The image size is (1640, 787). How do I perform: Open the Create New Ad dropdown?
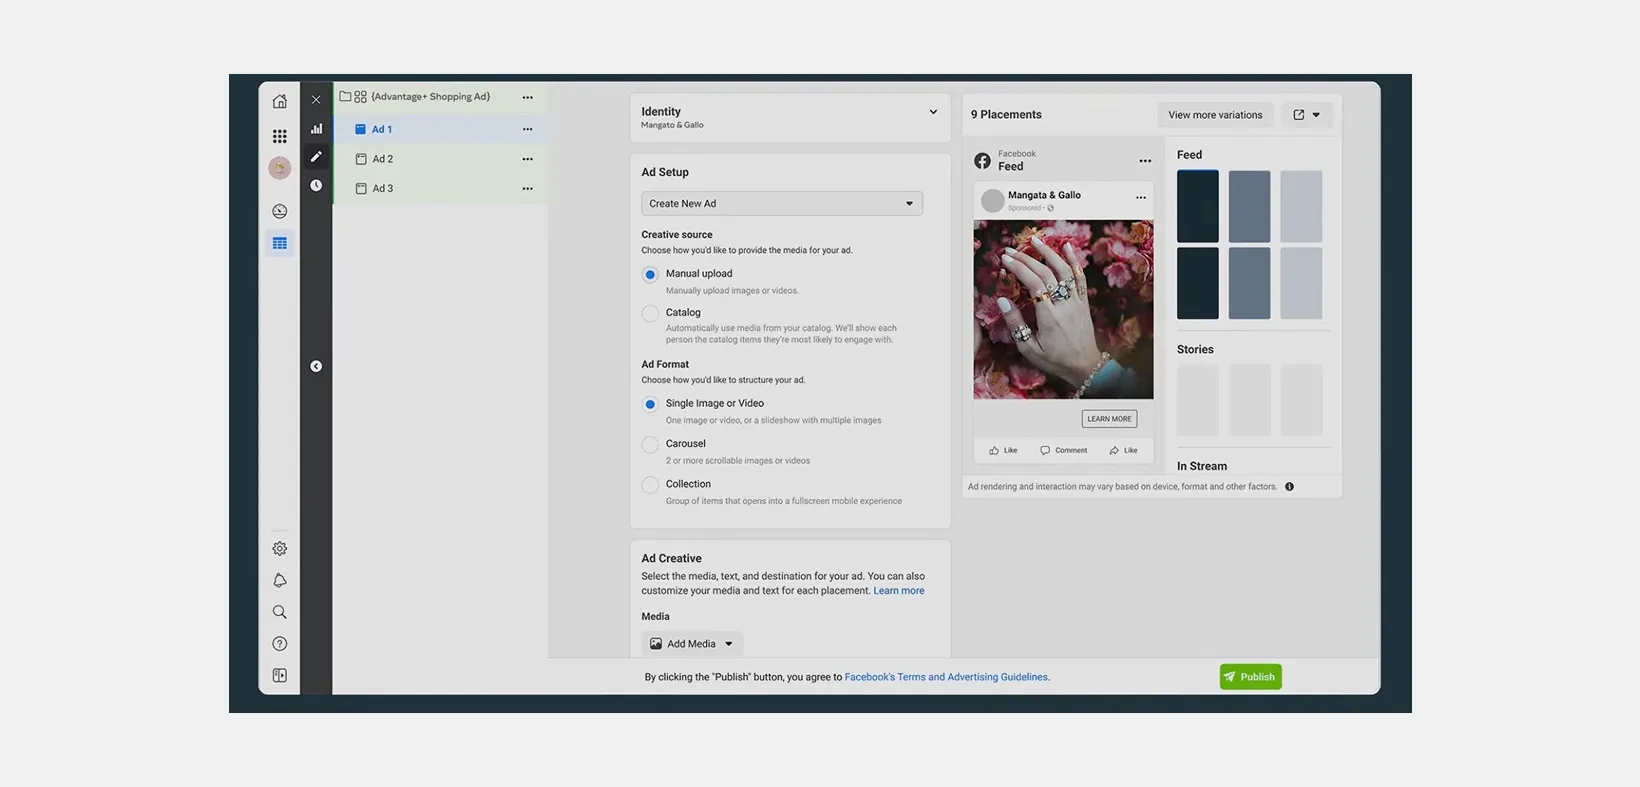tap(782, 203)
